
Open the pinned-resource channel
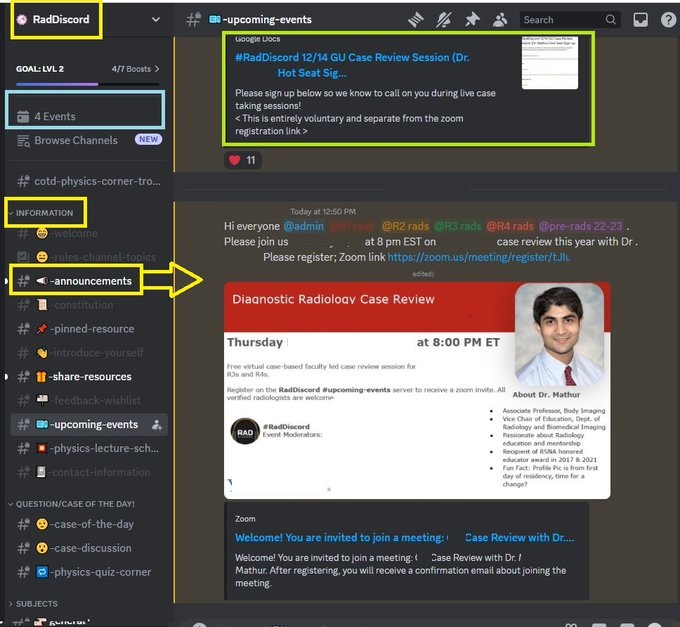[89, 329]
